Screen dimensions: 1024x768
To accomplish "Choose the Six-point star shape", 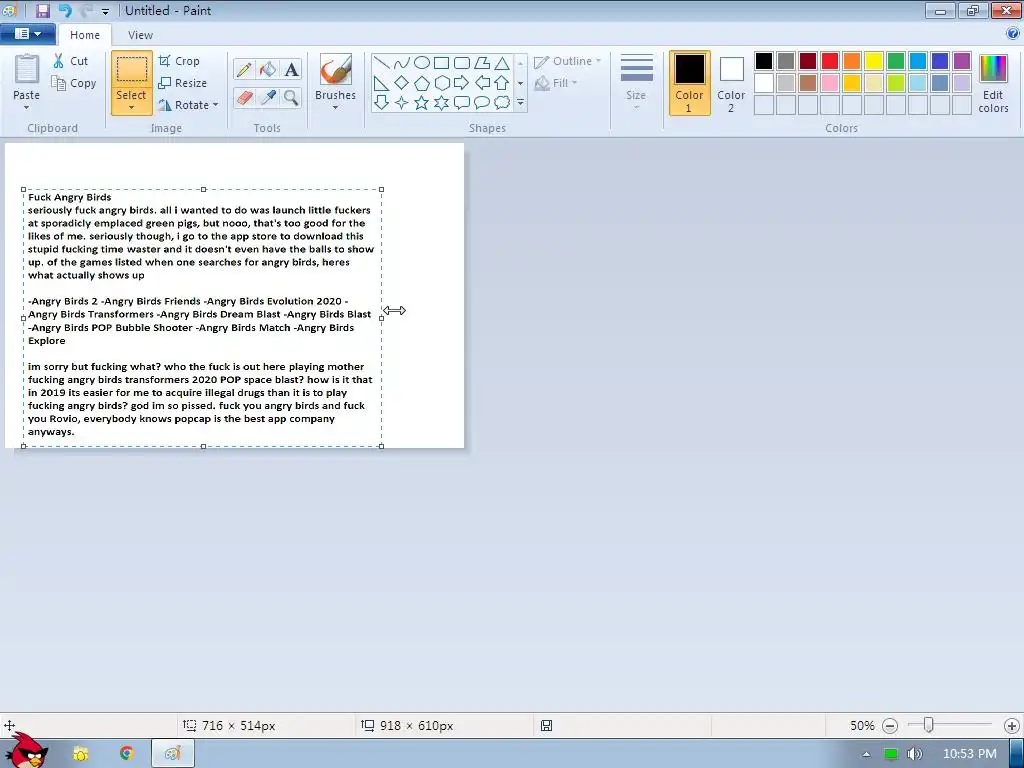I will (x=441, y=103).
